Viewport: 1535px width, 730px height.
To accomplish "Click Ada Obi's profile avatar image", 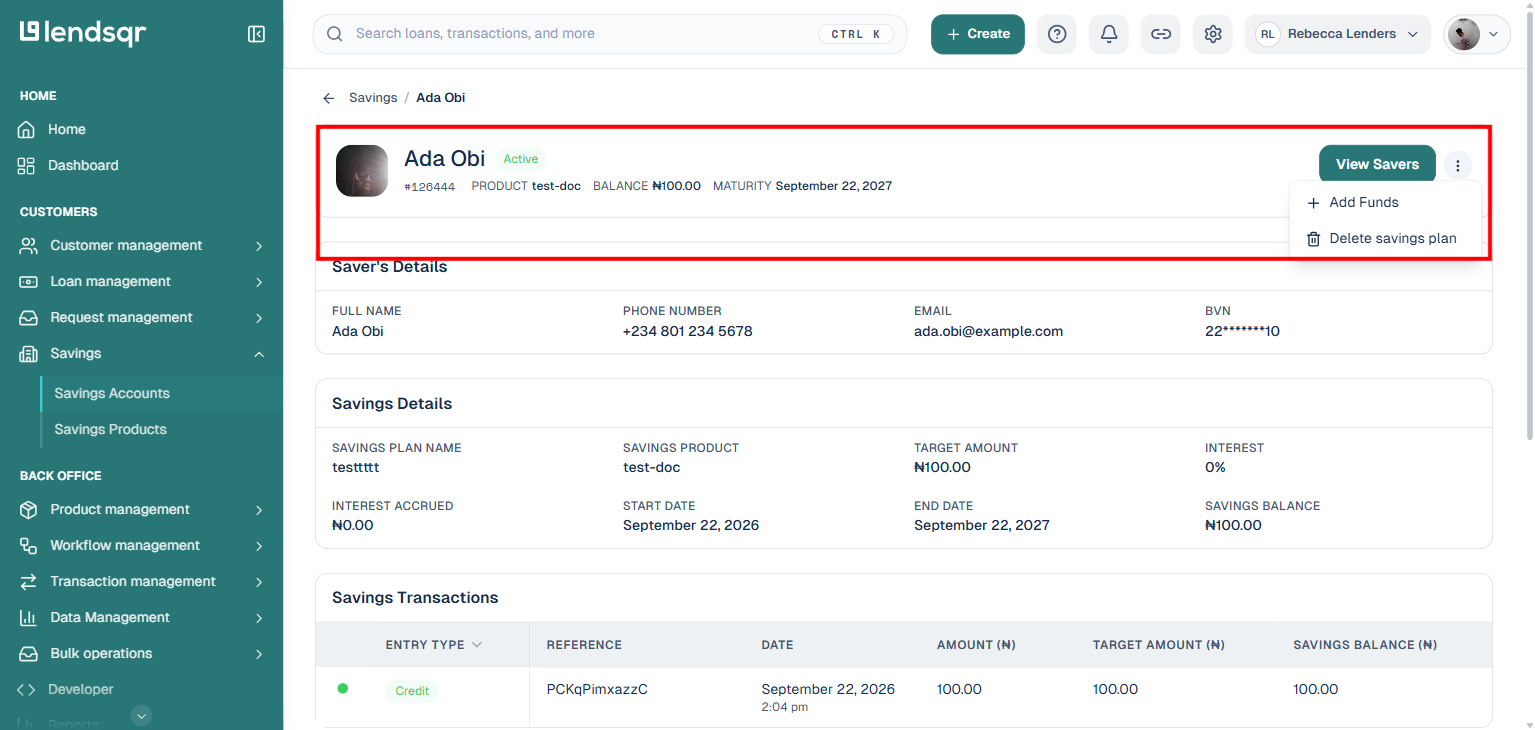I will [362, 171].
